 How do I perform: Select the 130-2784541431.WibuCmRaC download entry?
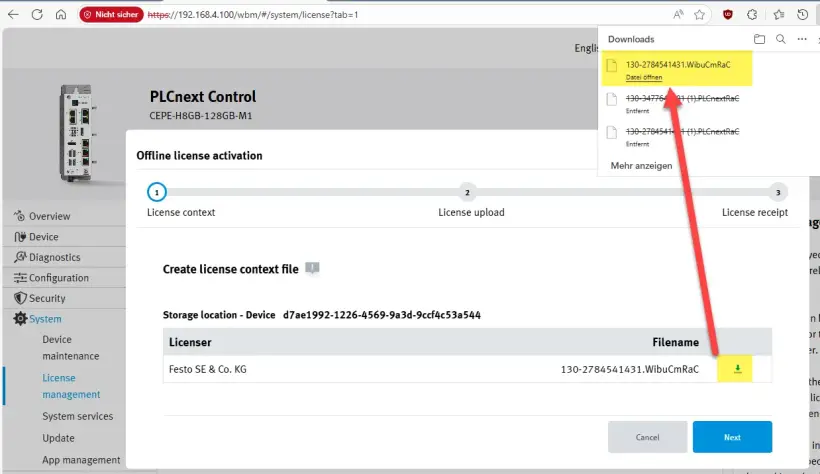pyautogui.click(x=677, y=69)
